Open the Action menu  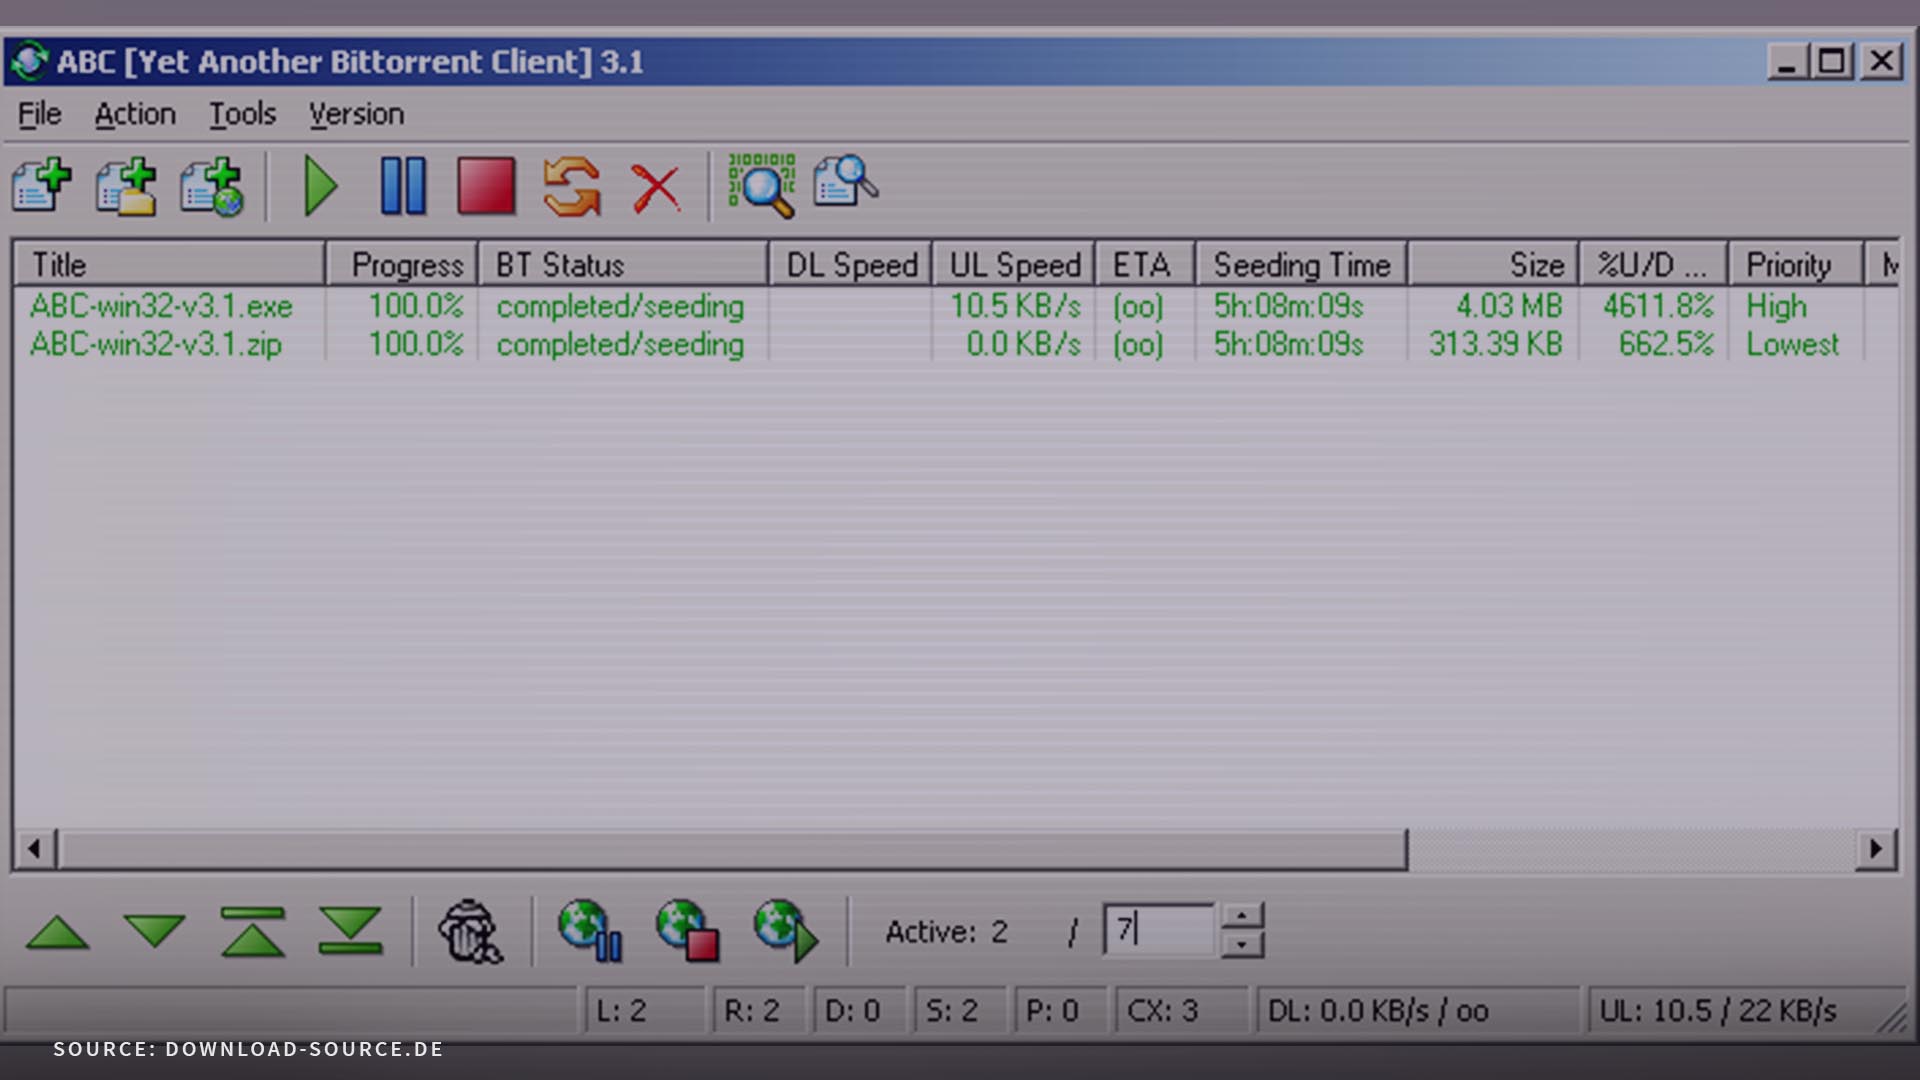(135, 114)
